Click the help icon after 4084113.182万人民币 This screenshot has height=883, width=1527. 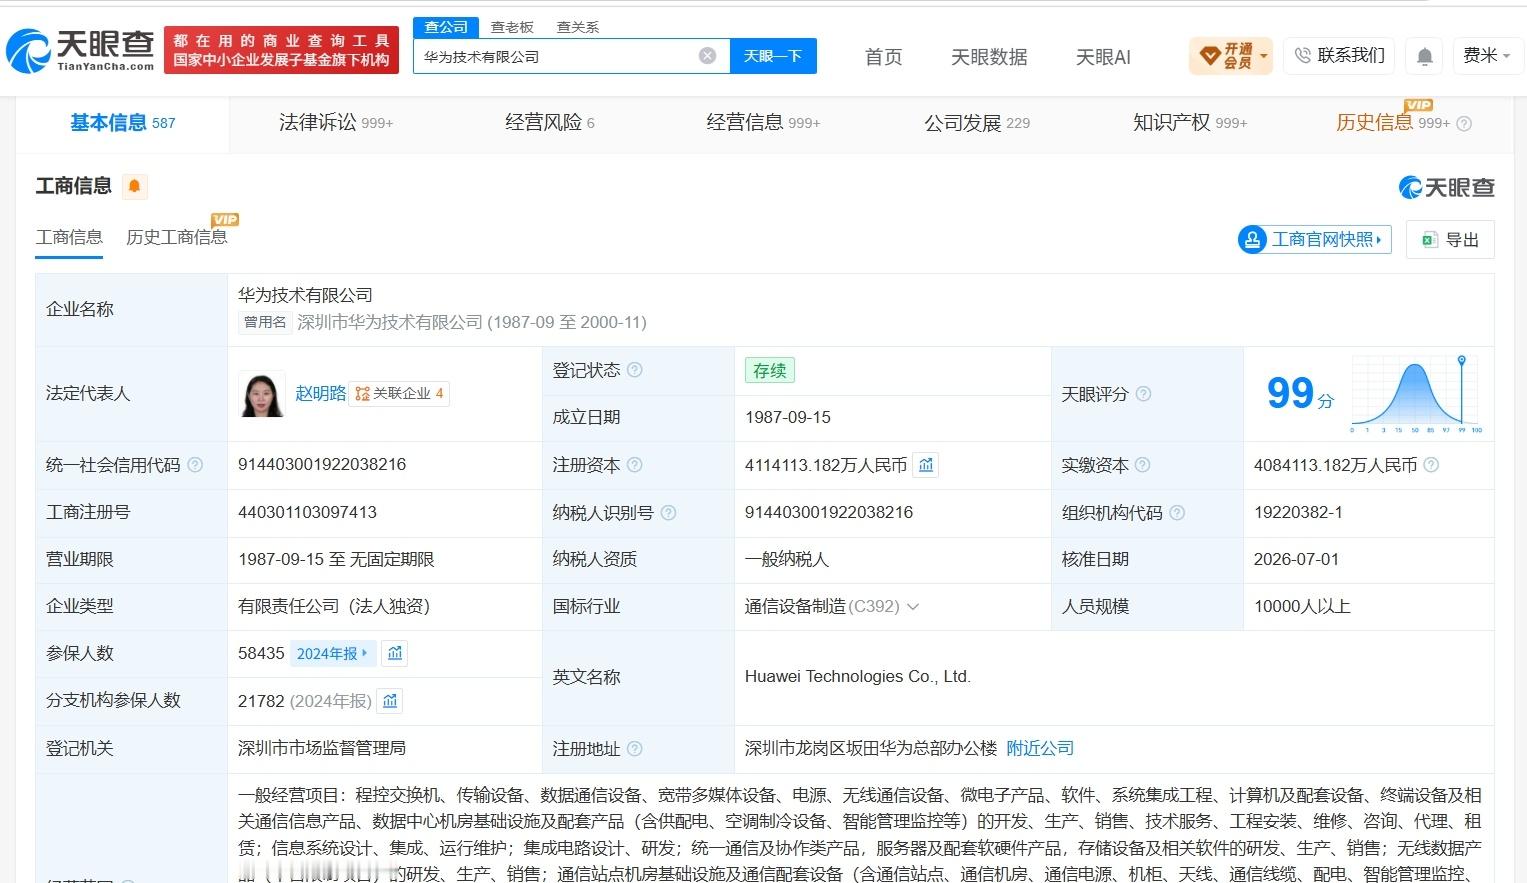coord(1431,465)
